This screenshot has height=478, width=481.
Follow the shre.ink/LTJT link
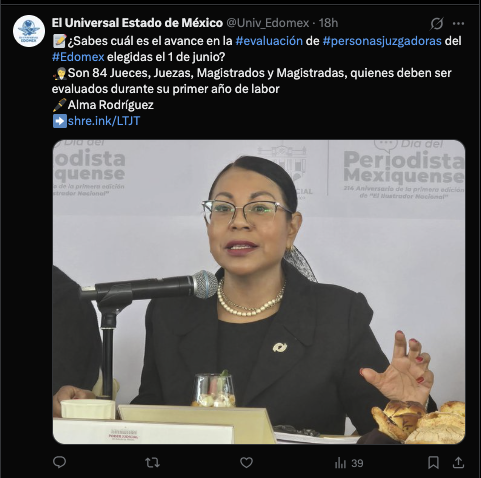(104, 121)
